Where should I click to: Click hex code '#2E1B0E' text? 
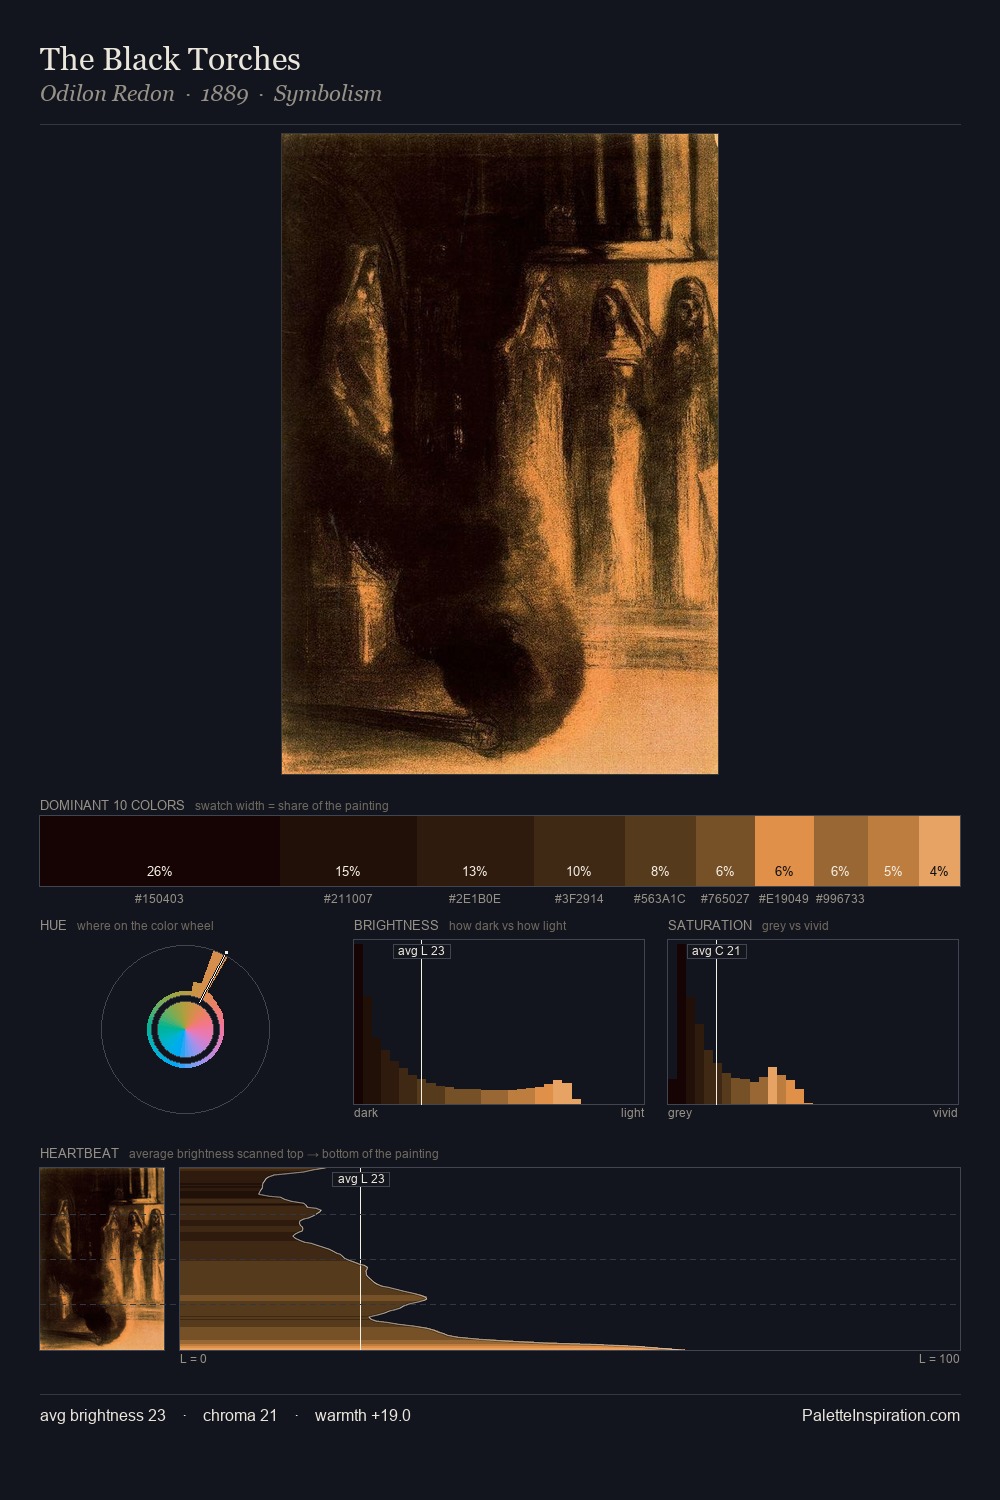click(x=475, y=899)
